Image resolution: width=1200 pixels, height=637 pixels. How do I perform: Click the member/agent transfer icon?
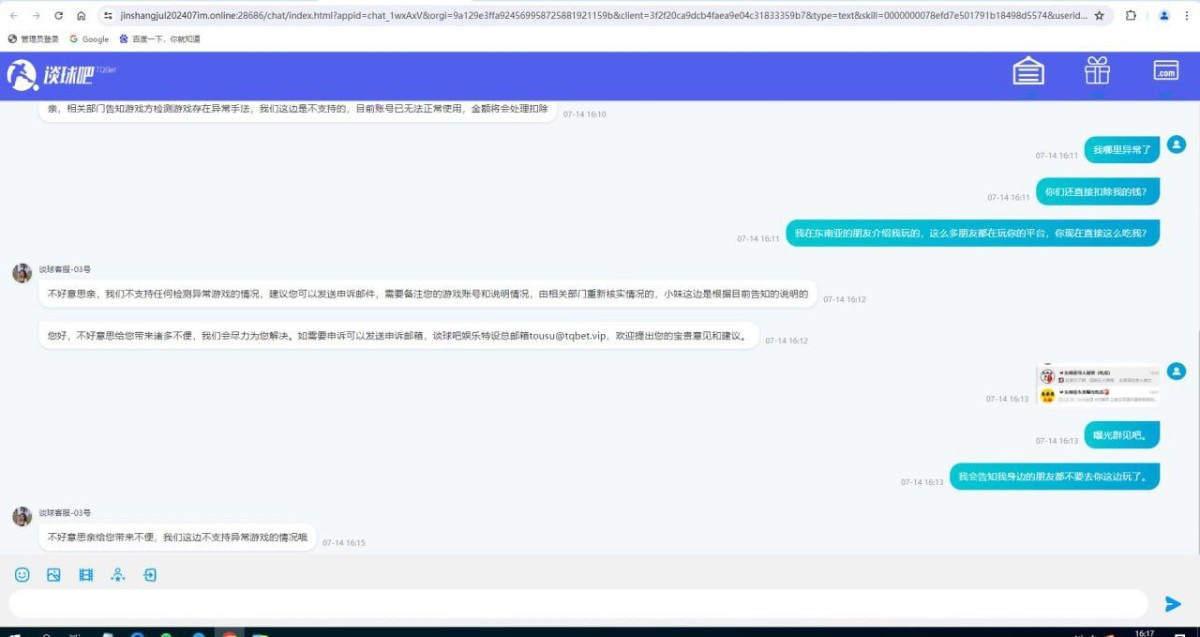tap(117, 574)
